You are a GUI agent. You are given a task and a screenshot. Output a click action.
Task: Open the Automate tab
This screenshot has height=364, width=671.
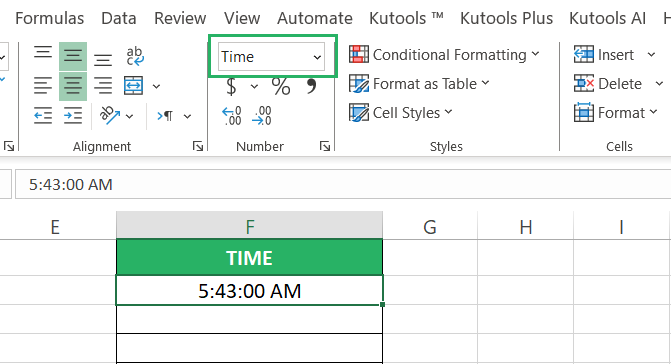315,18
